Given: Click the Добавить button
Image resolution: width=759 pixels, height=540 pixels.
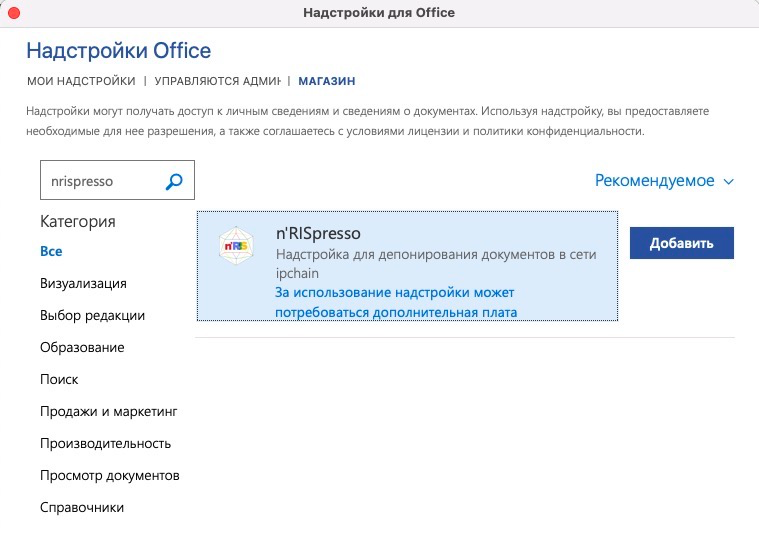Looking at the screenshot, I should point(682,243).
